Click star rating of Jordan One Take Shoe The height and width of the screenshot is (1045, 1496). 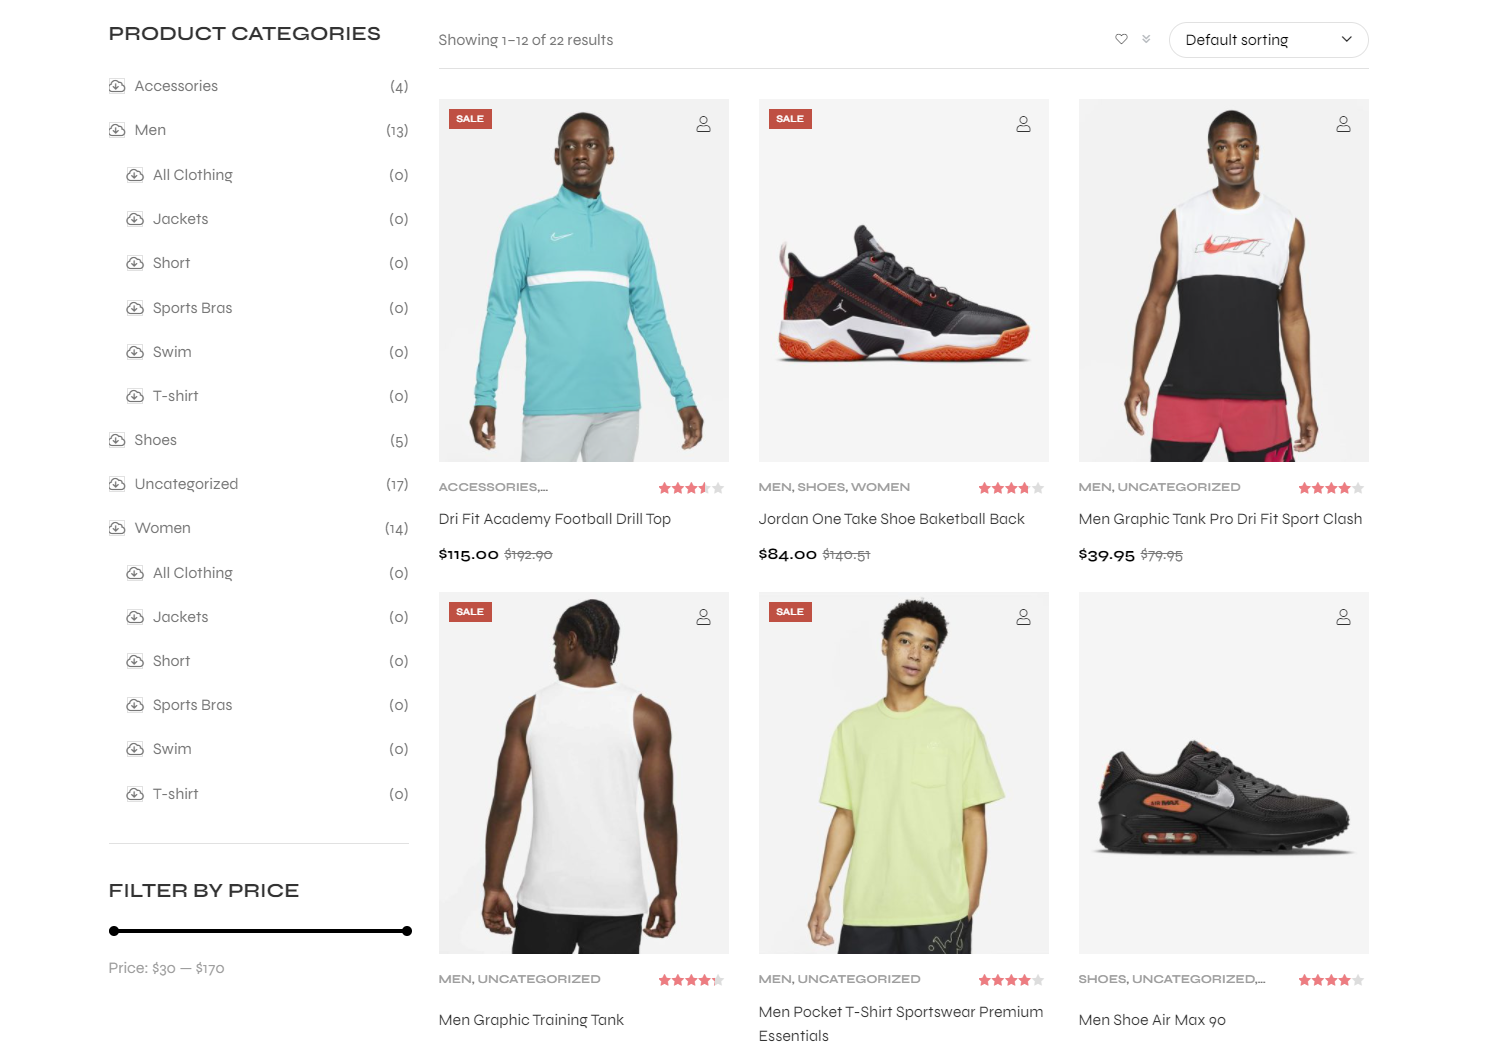[x=1011, y=488]
